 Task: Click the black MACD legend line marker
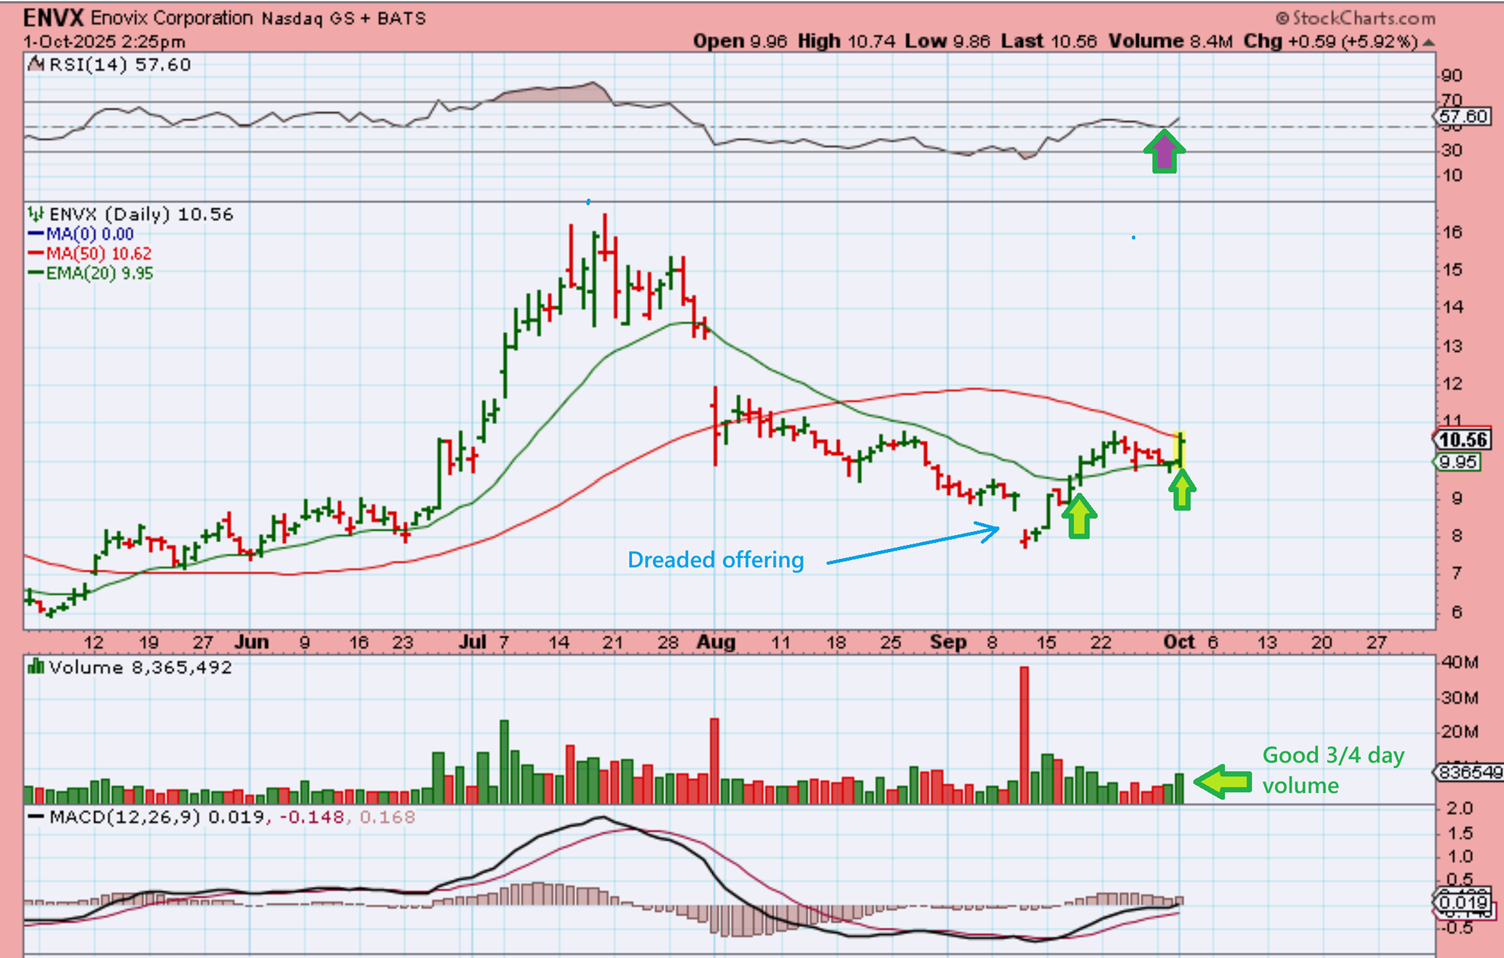click(x=36, y=817)
